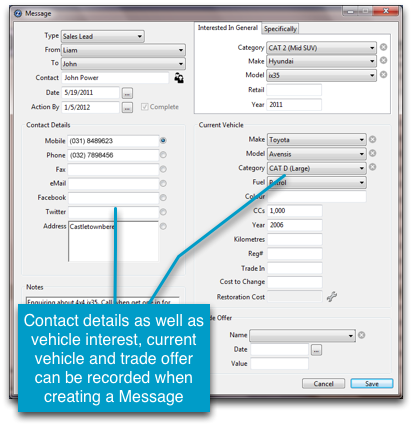Clear the Interested In Category selection

tap(383, 47)
